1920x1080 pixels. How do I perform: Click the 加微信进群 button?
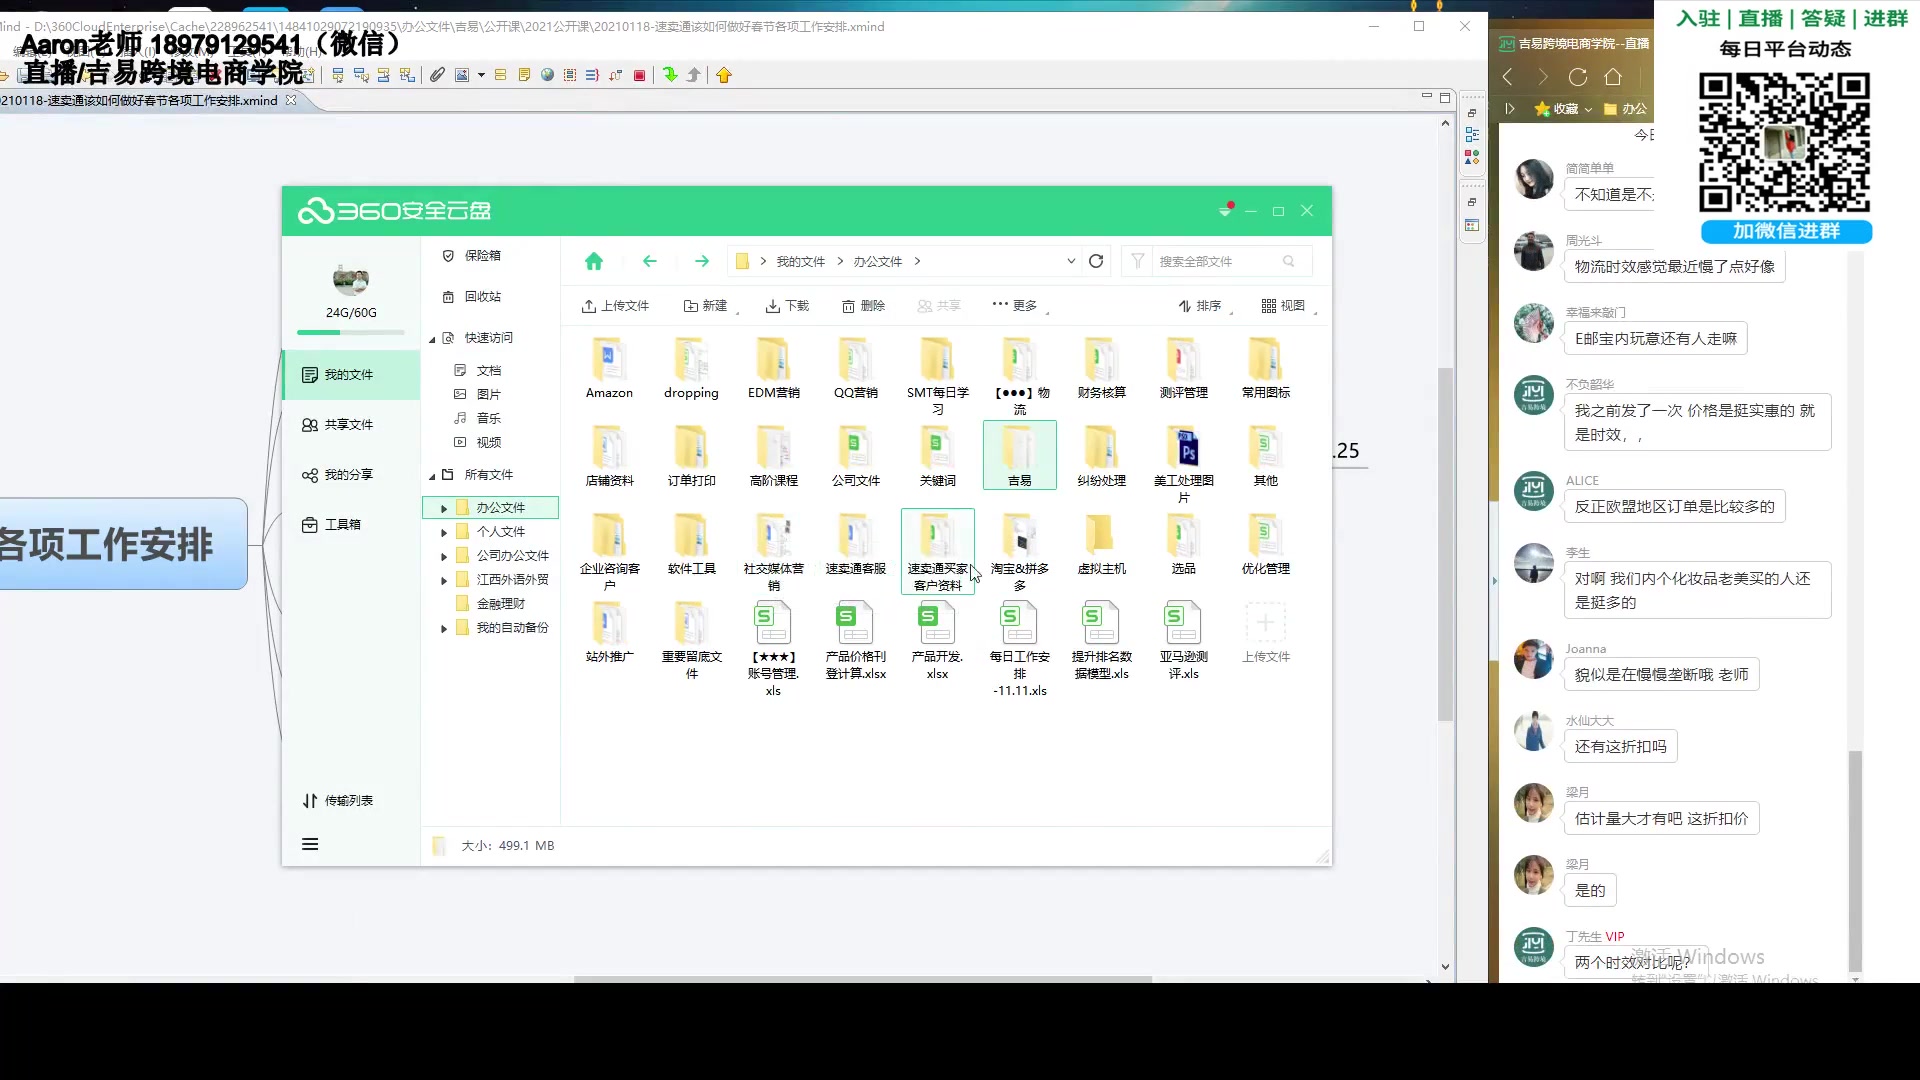[1786, 231]
